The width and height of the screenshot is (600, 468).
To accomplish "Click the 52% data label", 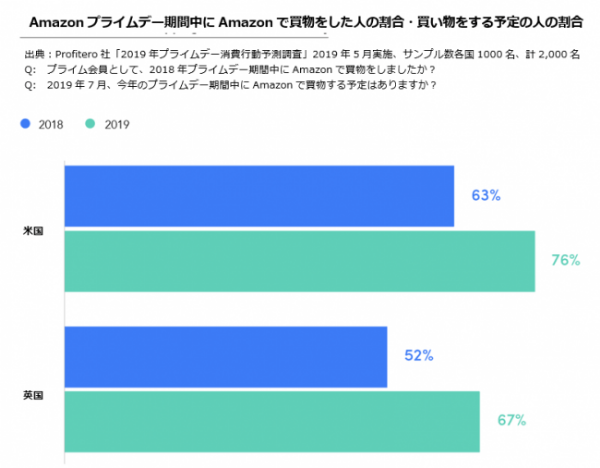I will [418, 355].
